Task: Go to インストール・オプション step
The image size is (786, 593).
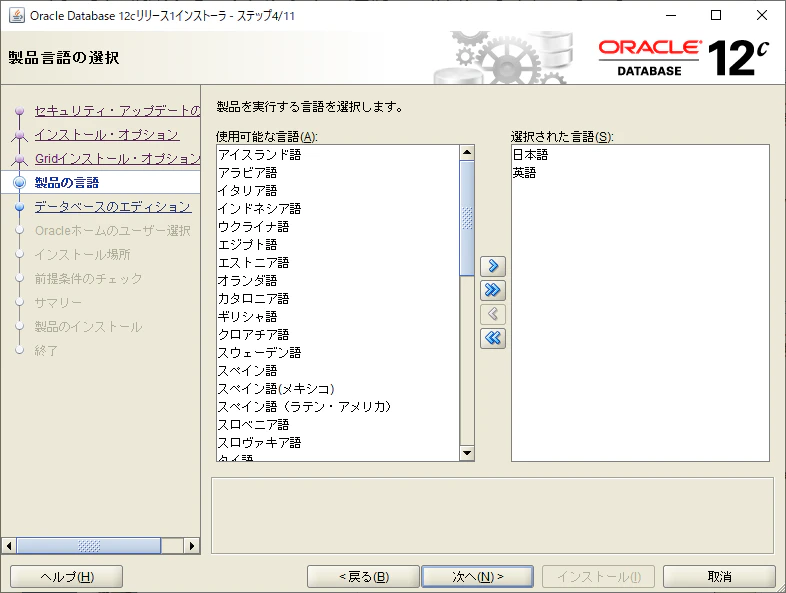Action: (x=107, y=134)
